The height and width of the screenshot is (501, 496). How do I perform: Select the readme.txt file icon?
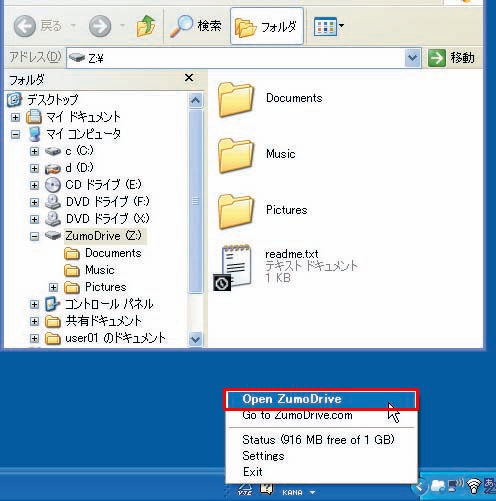pyautogui.click(x=233, y=267)
